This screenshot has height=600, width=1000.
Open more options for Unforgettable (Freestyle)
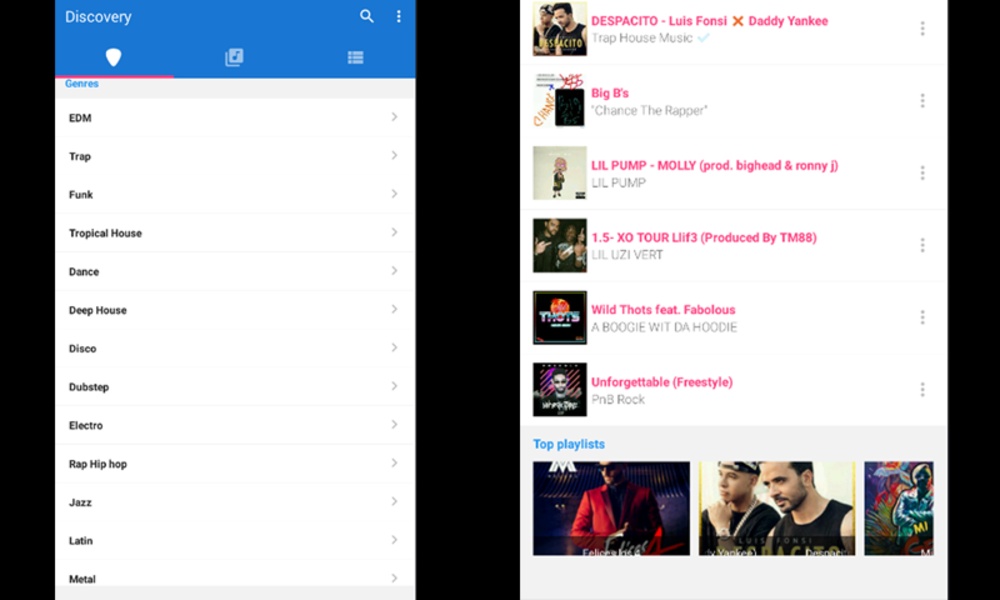click(922, 390)
